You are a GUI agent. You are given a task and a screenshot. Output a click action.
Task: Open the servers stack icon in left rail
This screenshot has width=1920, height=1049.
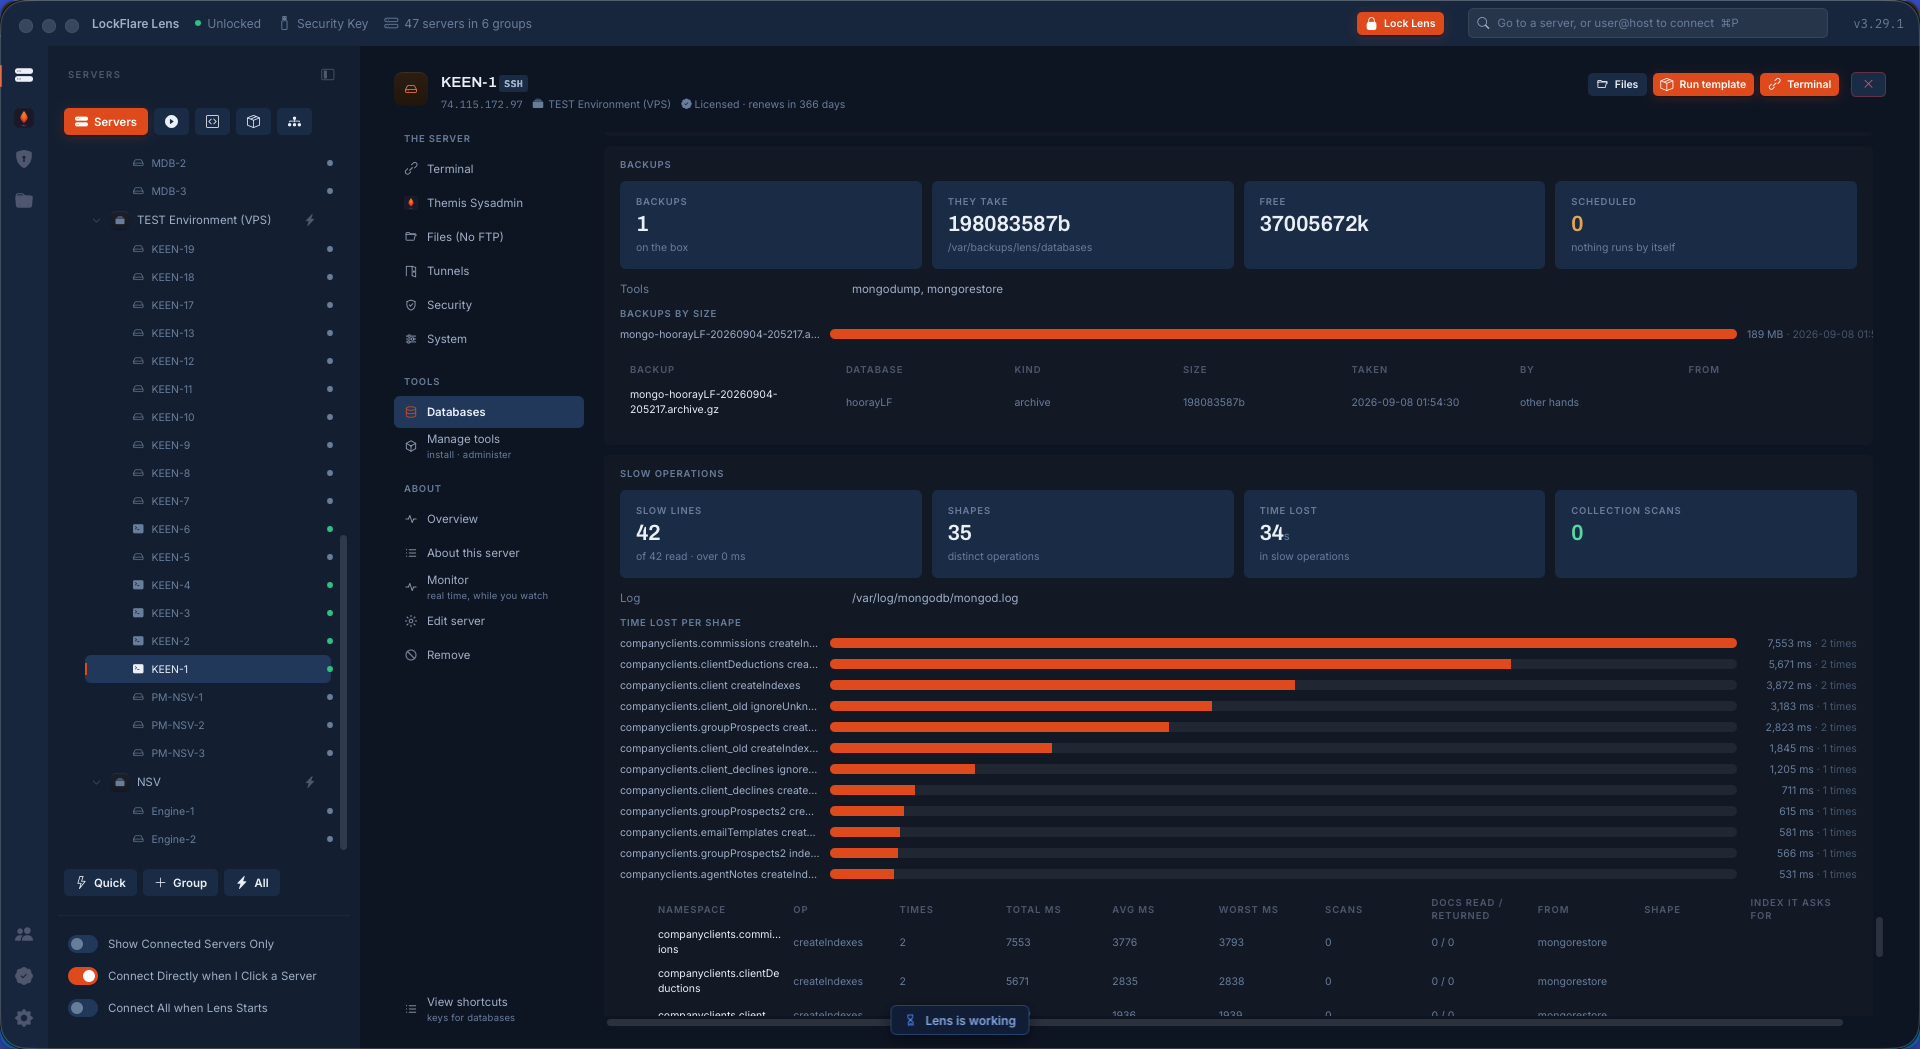24,75
